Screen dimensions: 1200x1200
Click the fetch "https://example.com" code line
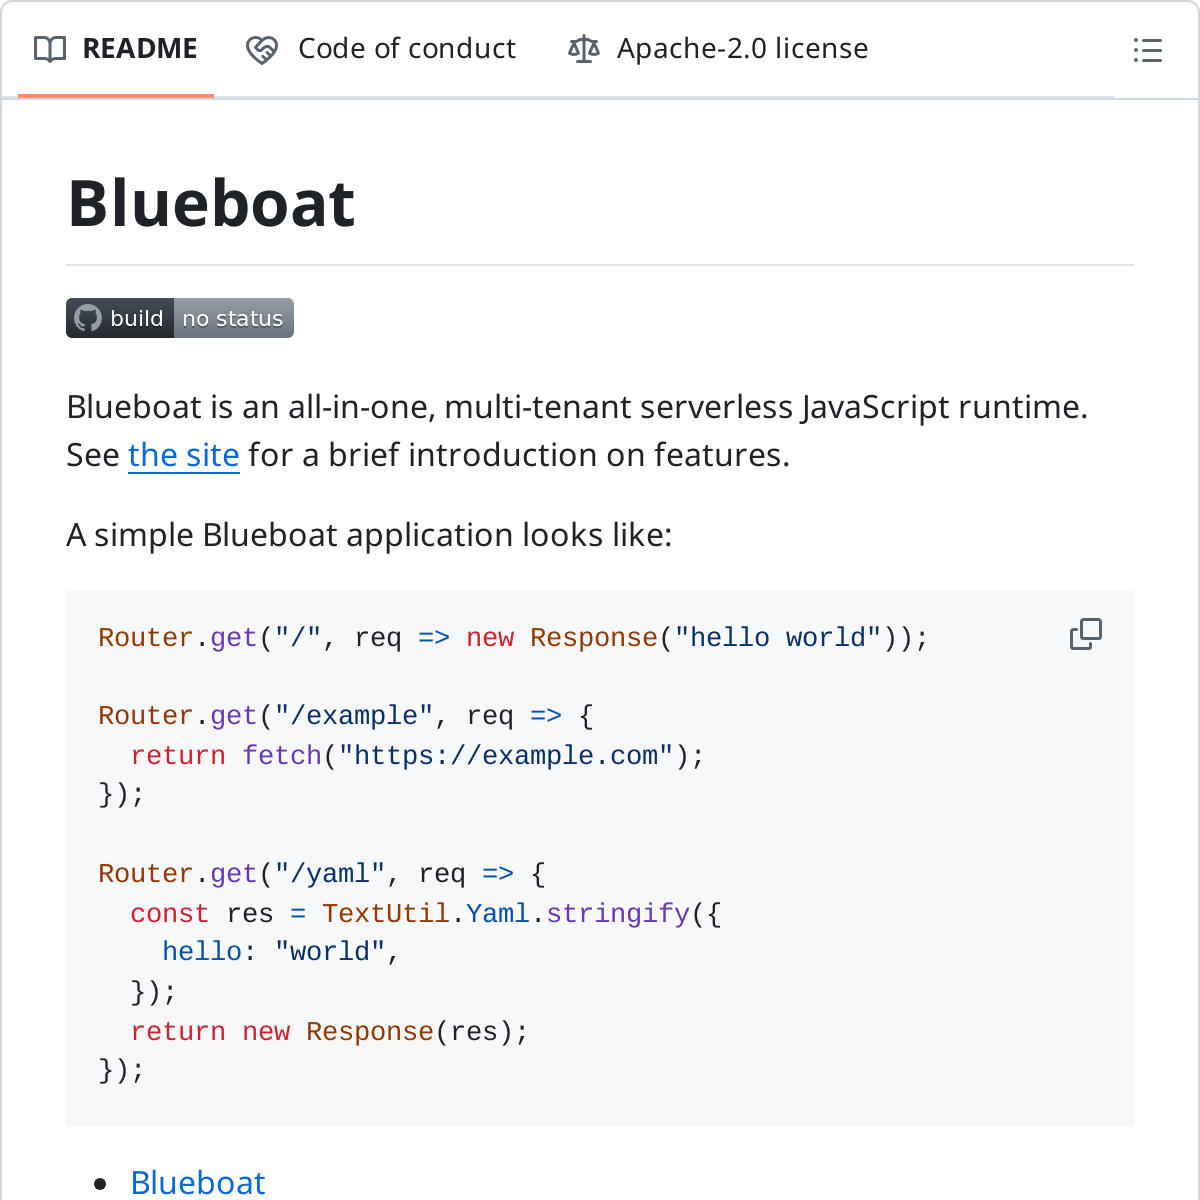click(x=417, y=756)
